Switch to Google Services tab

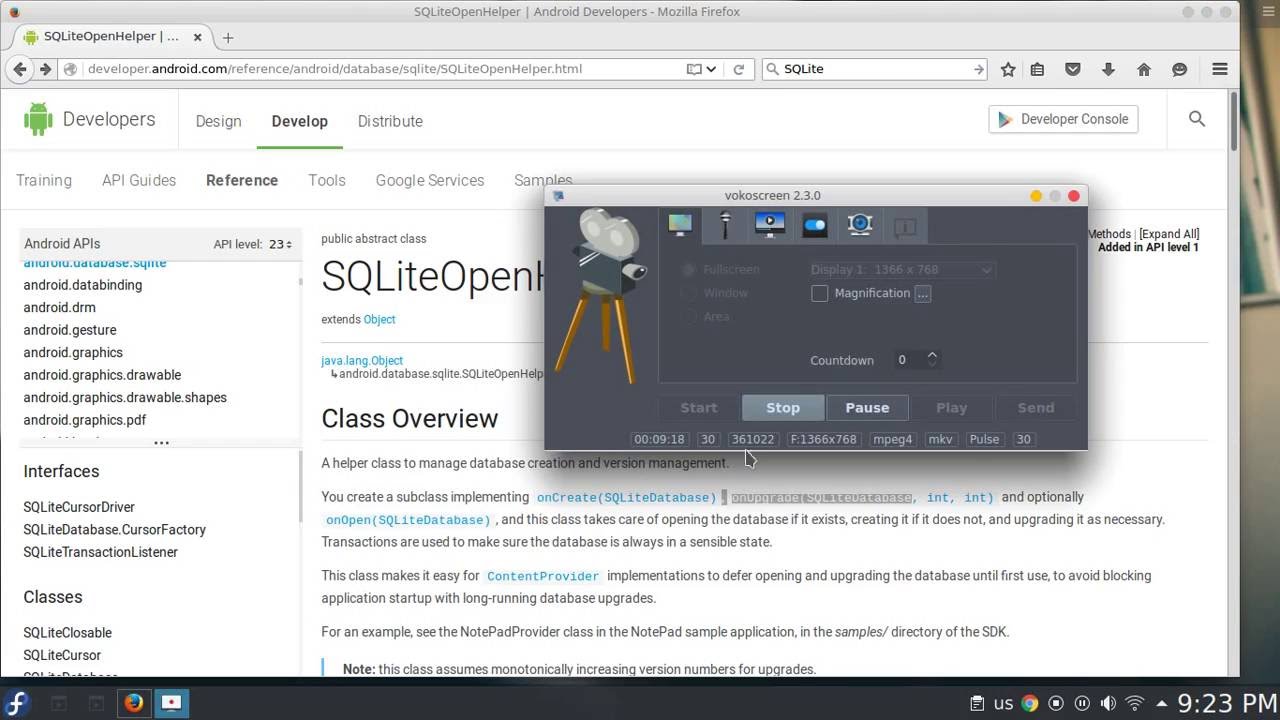pos(430,180)
